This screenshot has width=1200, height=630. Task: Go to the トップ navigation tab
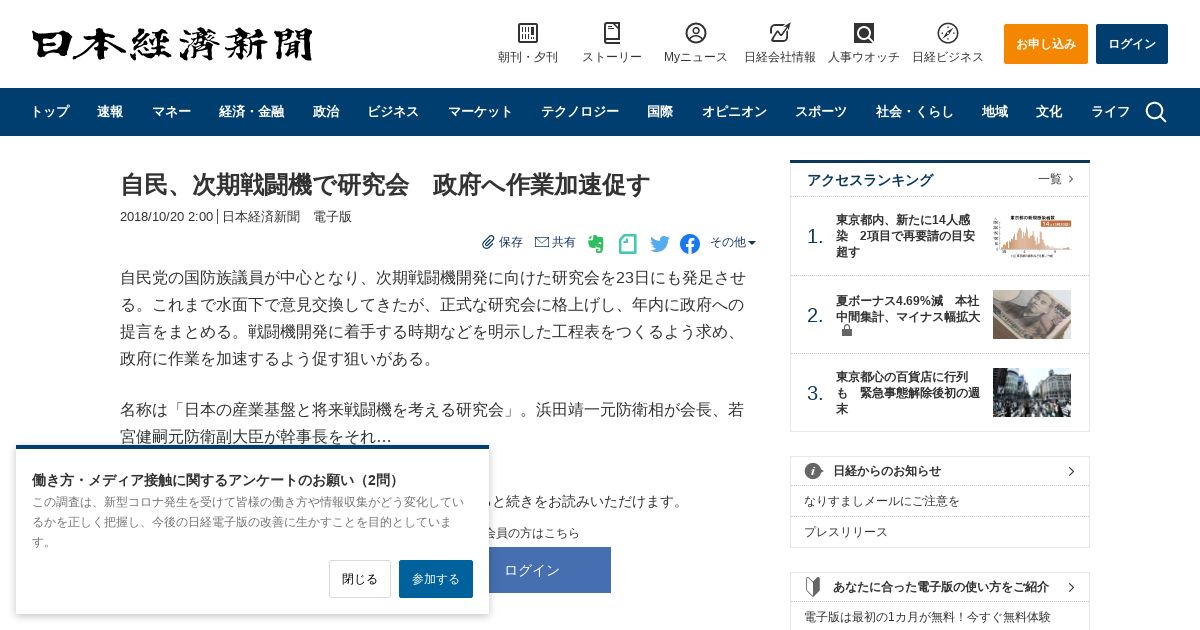click(50, 112)
